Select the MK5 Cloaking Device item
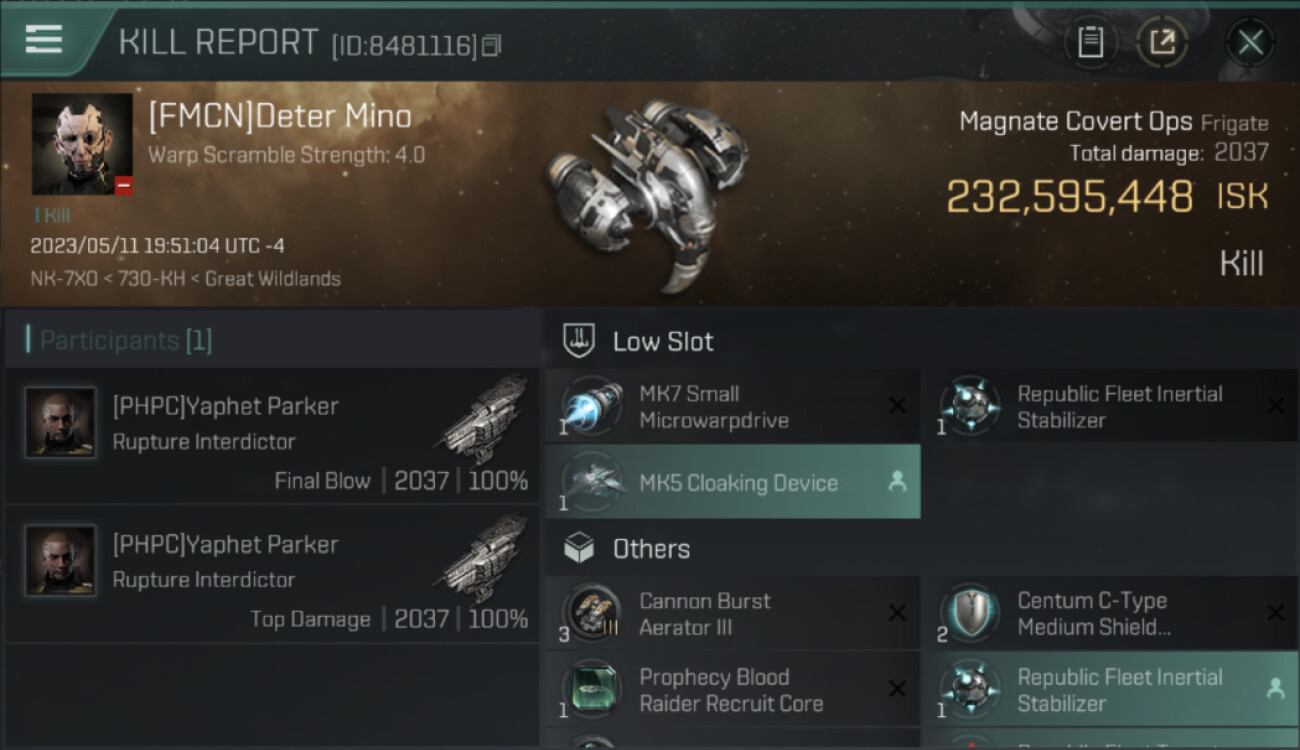Image resolution: width=1300 pixels, height=750 pixels. [737, 483]
